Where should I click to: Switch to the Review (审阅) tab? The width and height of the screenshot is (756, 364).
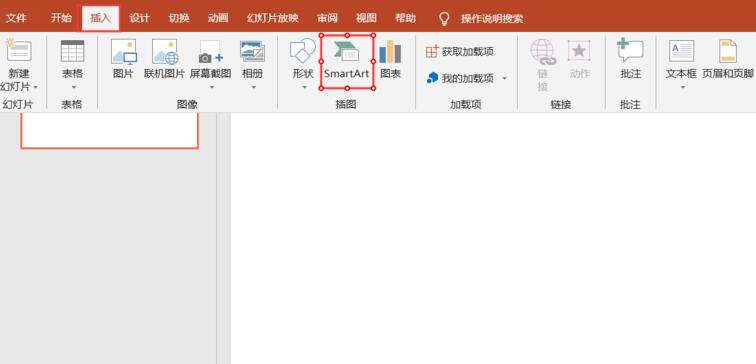point(327,18)
